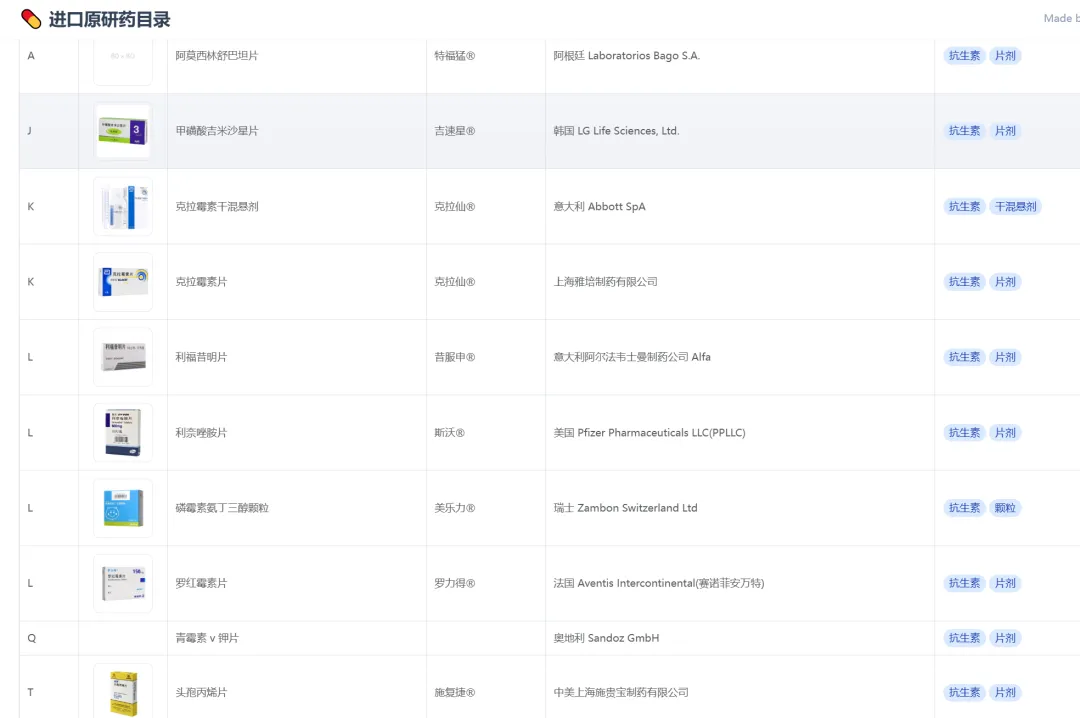Click index letter T in 头孢丙烯片 row
This screenshot has height=718, width=1080.
pos(30,693)
